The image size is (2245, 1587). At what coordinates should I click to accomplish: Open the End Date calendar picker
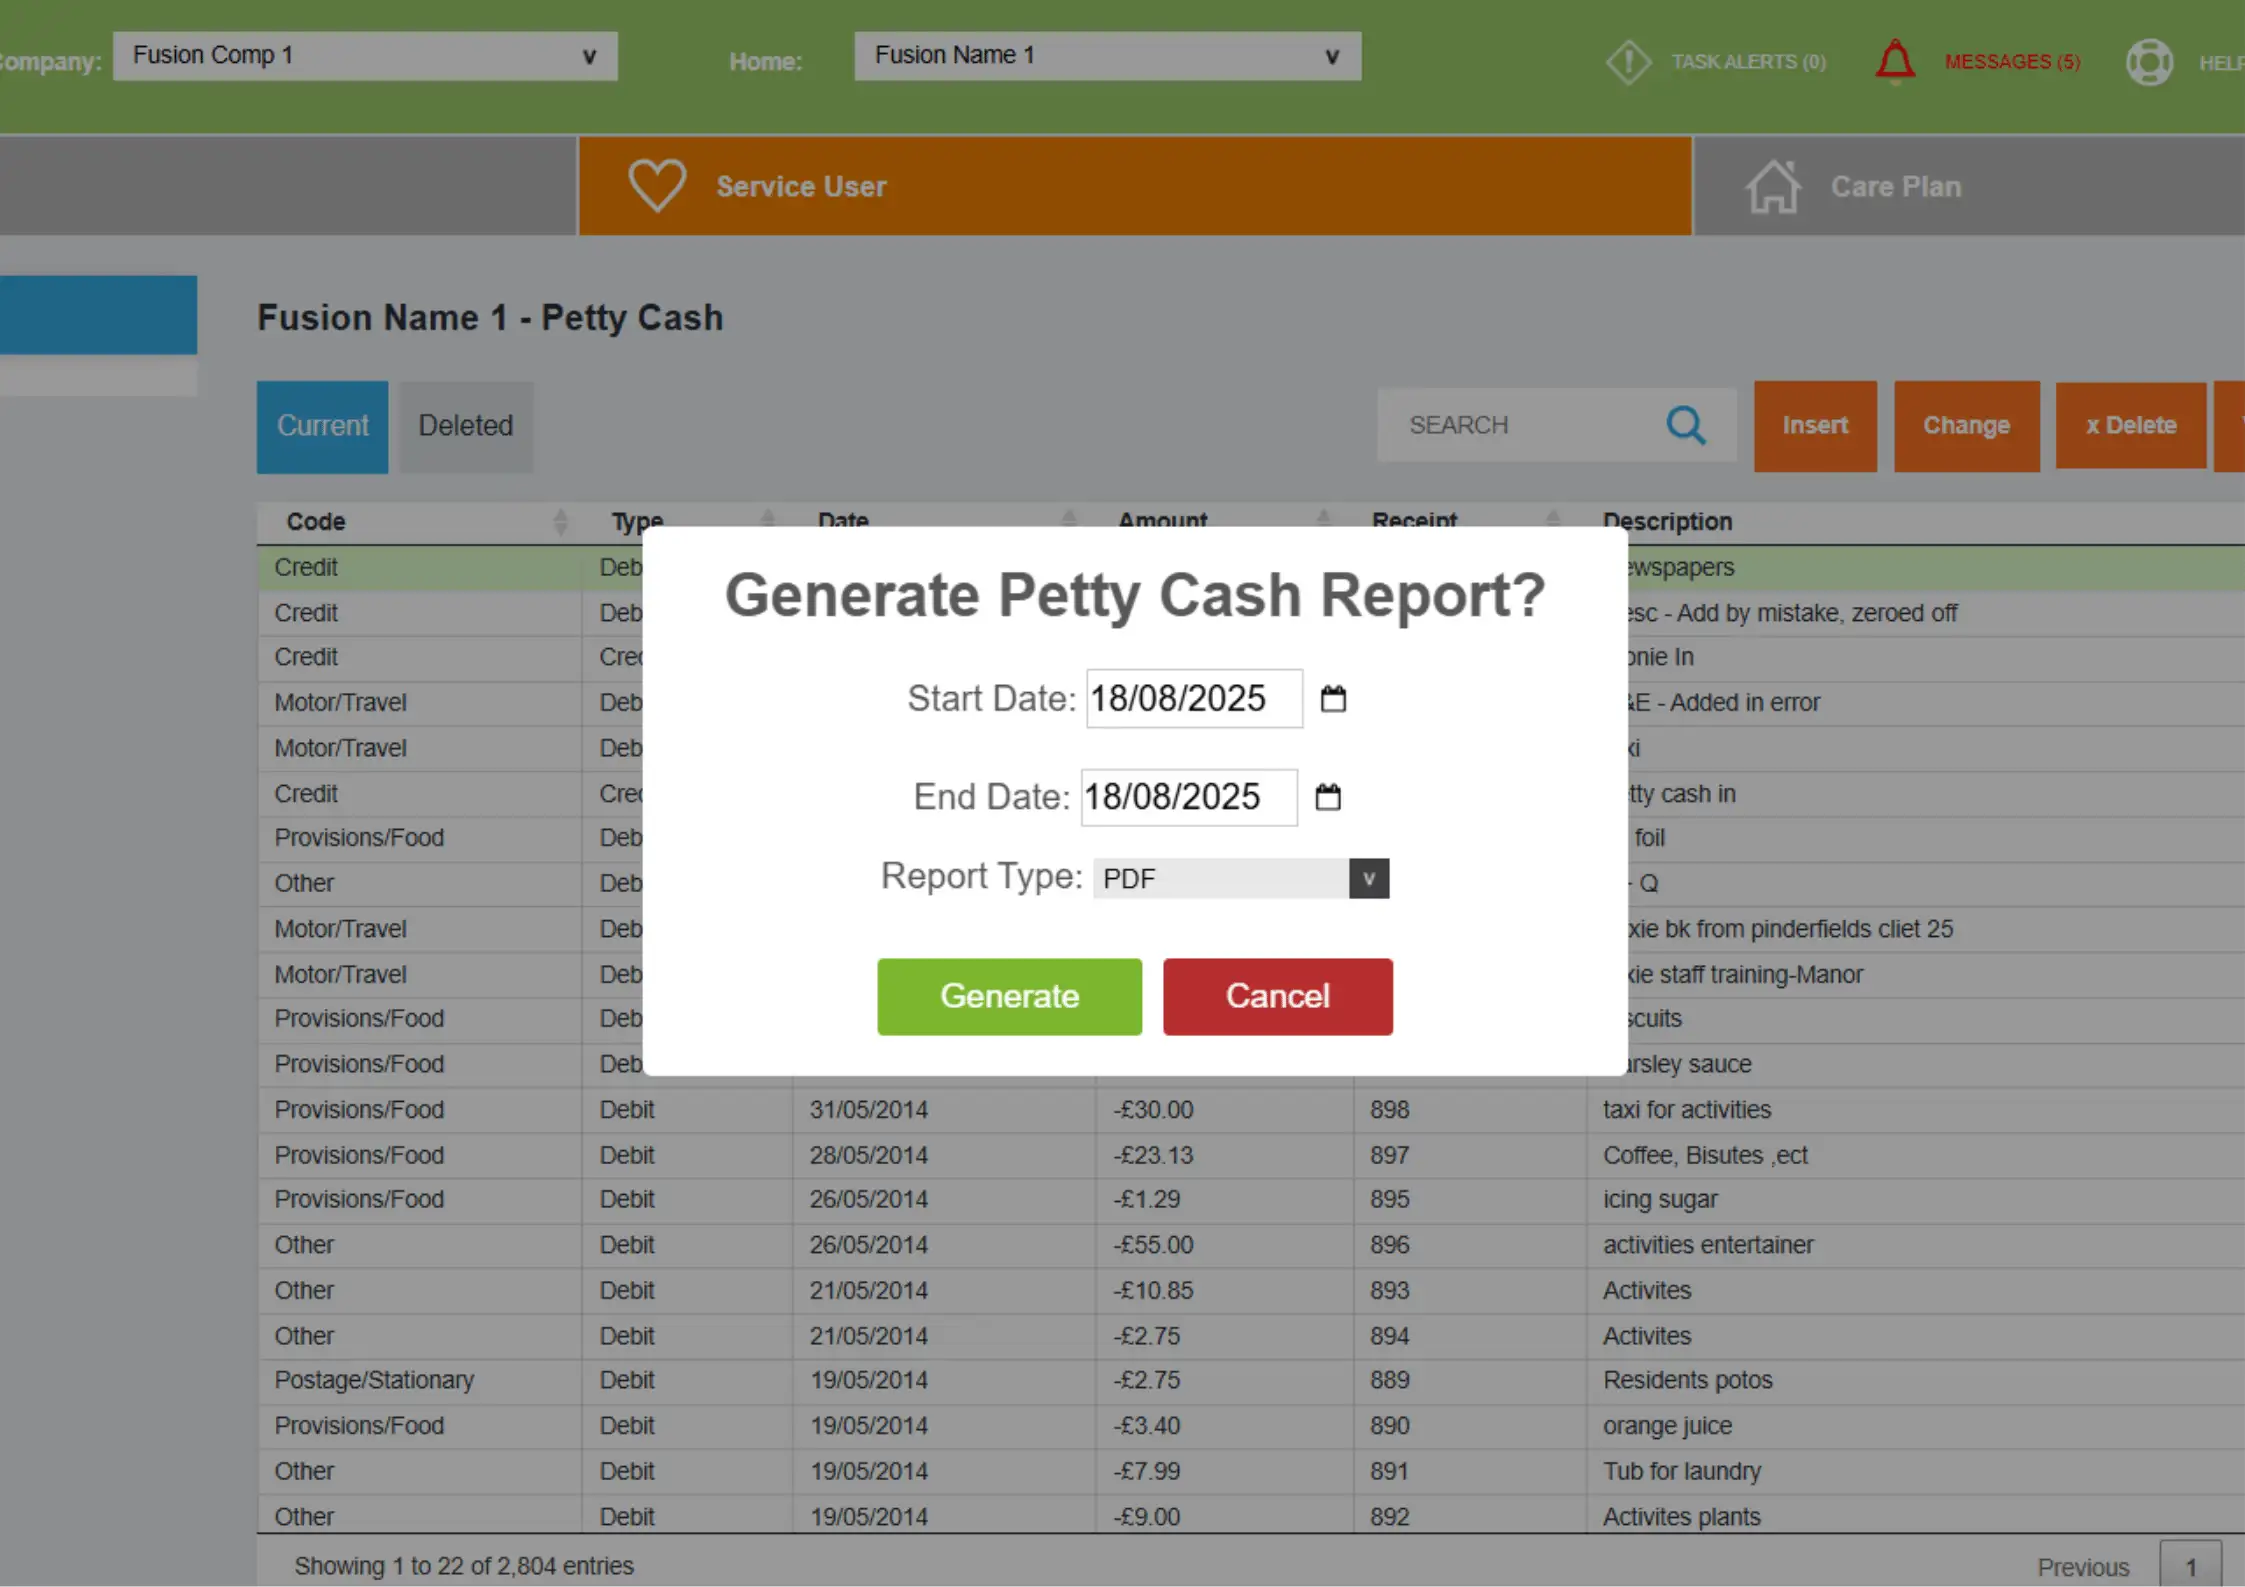[x=1329, y=797]
